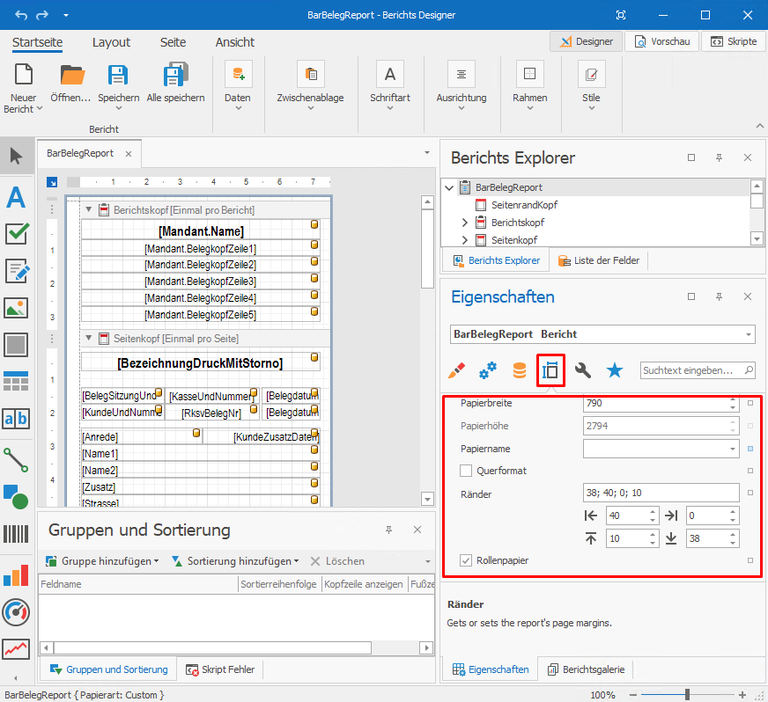768x702 pixels.
Task: Uncheck the Rollenpapier checkbox
Action: [466, 560]
